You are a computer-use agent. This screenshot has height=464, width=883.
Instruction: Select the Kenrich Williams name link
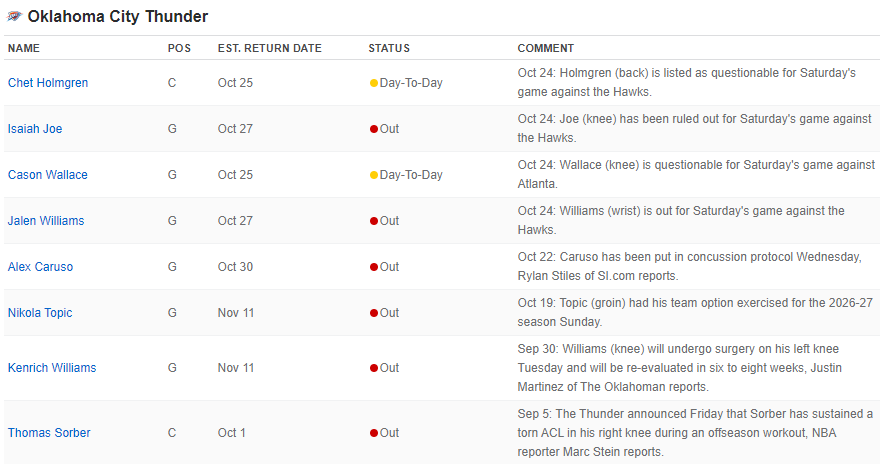[x=52, y=368]
